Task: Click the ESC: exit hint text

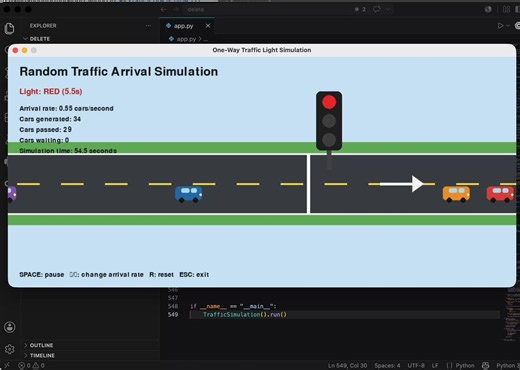Action: tap(194, 275)
